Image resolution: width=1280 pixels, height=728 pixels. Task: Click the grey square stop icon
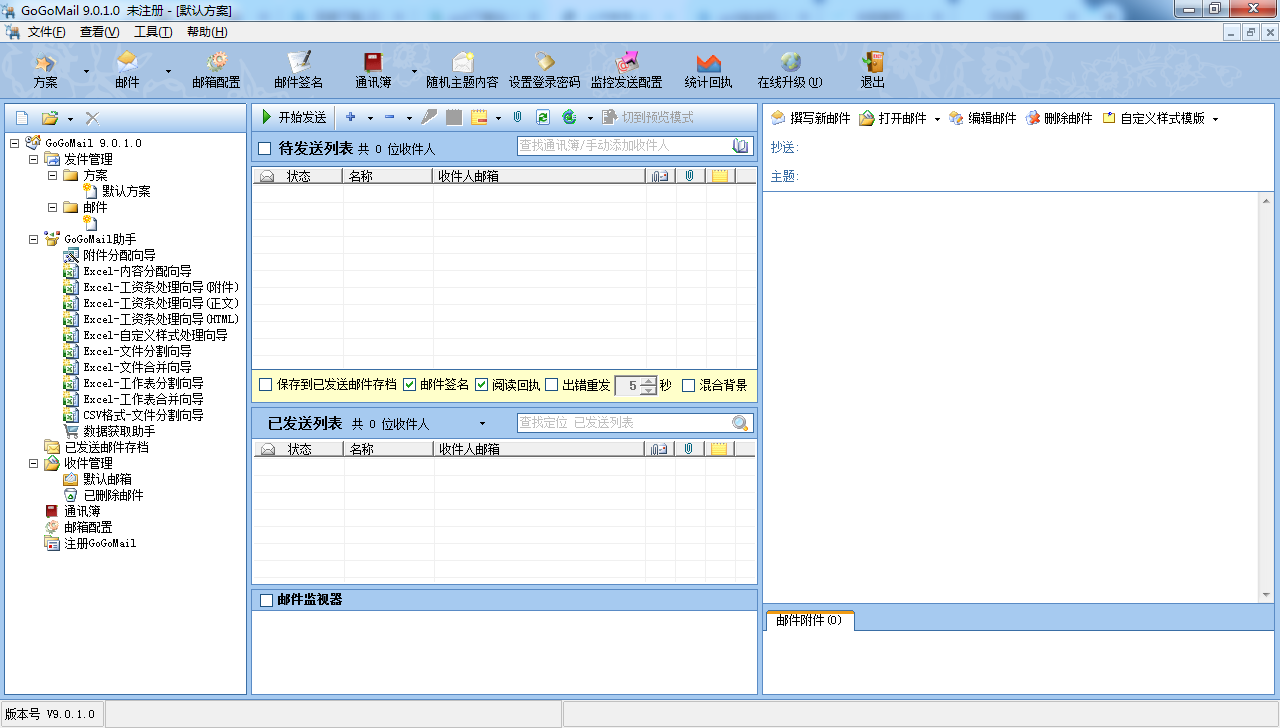pos(454,117)
